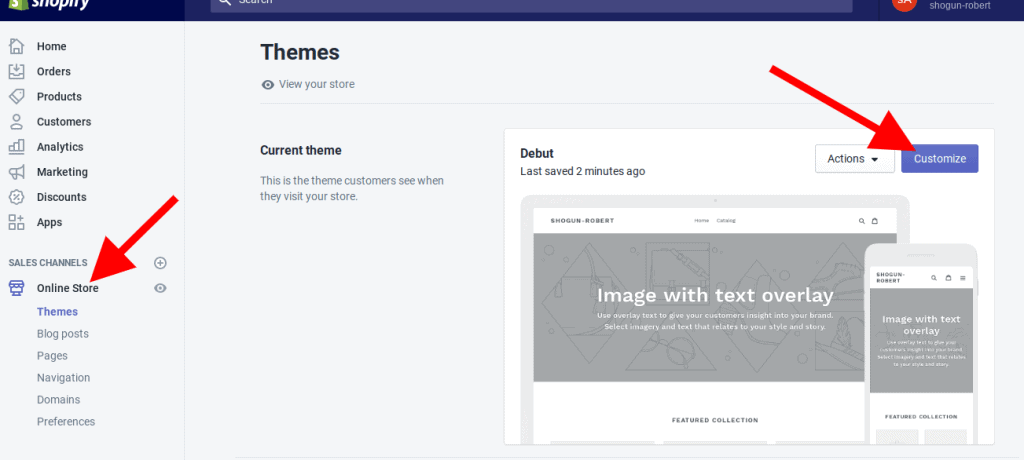Go to Home in sidebar
This screenshot has height=460, width=1024.
point(52,46)
